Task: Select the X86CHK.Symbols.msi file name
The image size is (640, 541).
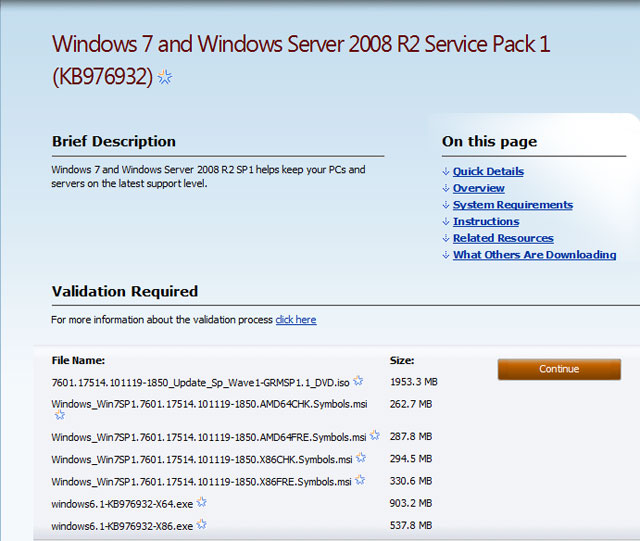Action: (202, 460)
